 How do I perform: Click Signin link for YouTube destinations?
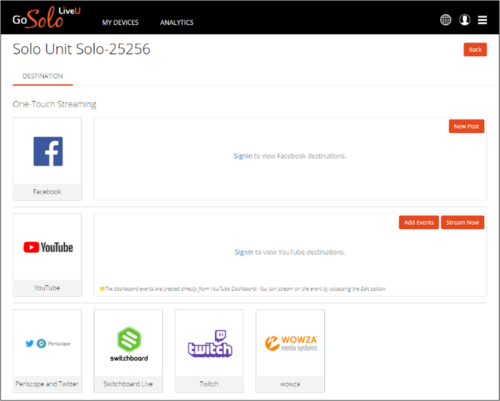pyautogui.click(x=244, y=252)
